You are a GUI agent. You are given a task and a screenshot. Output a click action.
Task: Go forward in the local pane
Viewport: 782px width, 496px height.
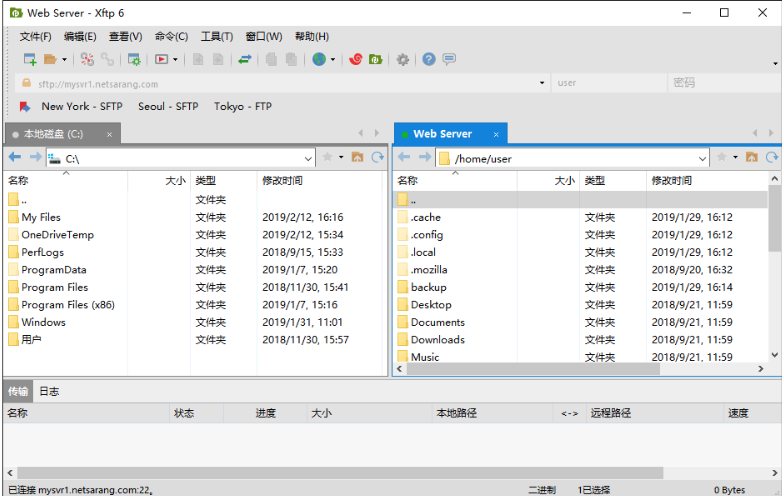pos(35,158)
